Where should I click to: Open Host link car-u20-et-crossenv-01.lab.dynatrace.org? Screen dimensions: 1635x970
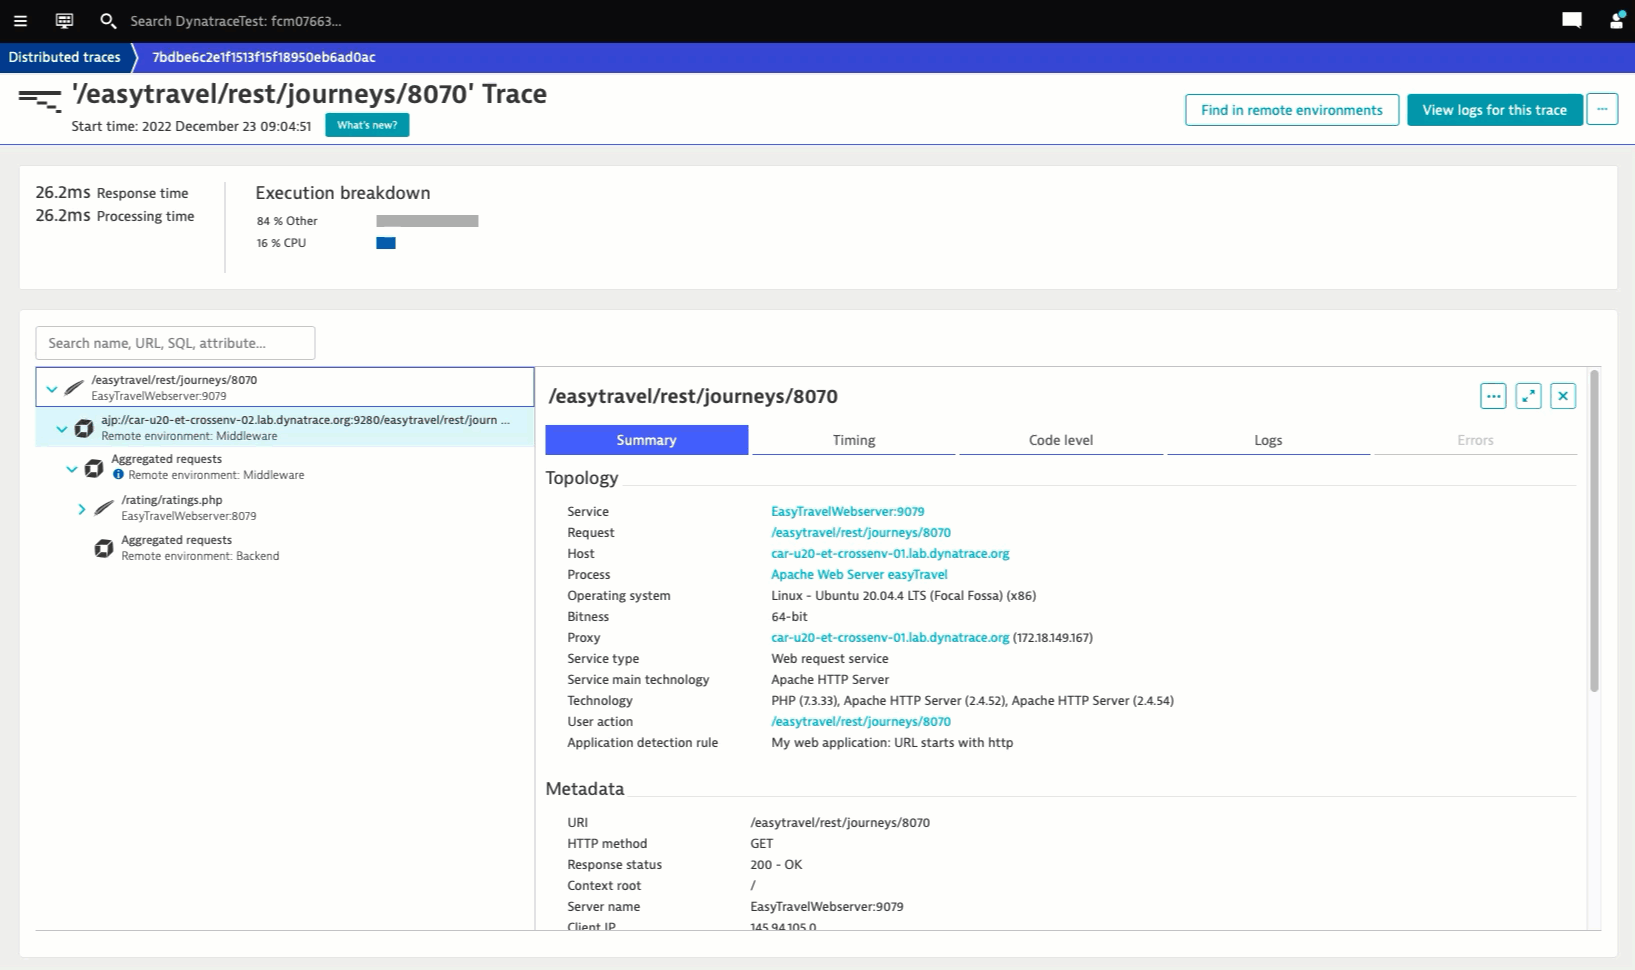pyautogui.click(x=890, y=553)
